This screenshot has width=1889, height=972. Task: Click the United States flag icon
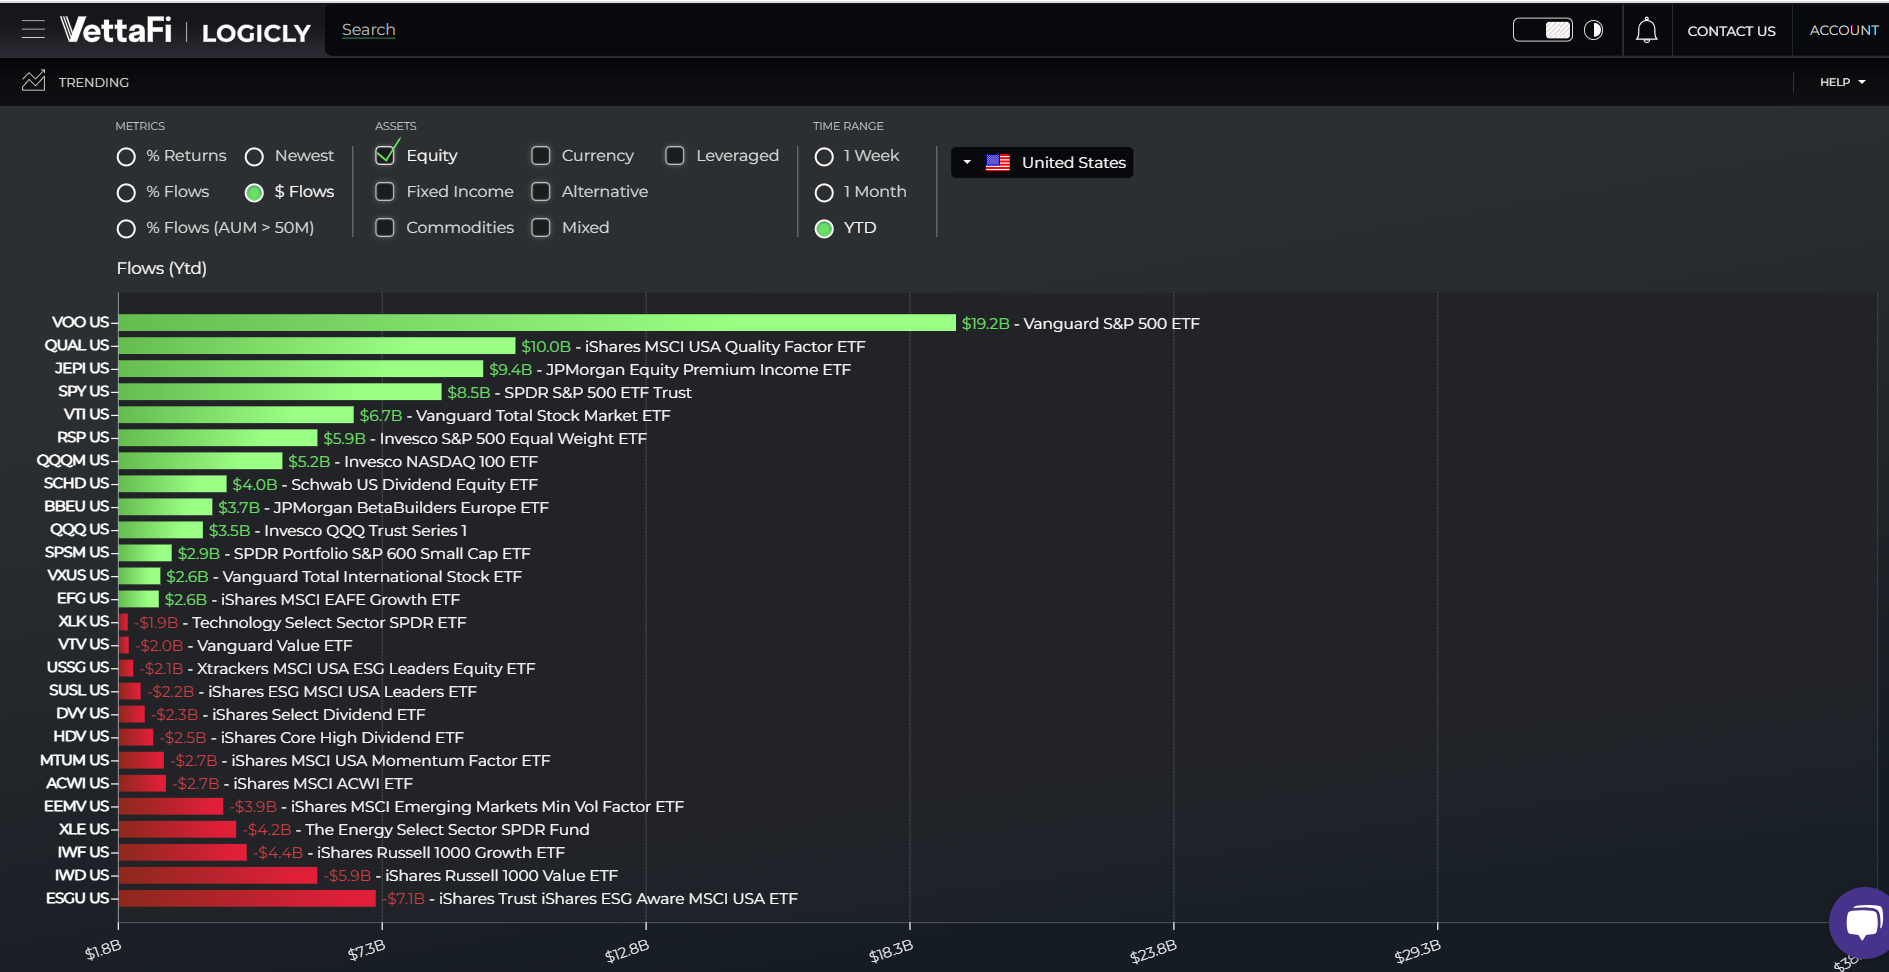998,163
